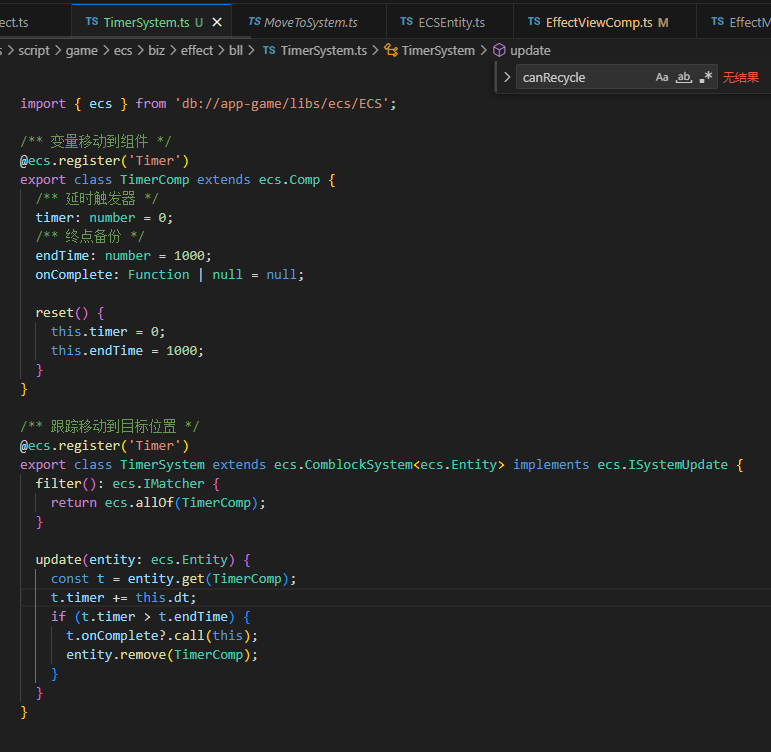The height and width of the screenshot is (752, 771).
Task: Click the TS file icon in breadcrumb
Action: point(269,50)
